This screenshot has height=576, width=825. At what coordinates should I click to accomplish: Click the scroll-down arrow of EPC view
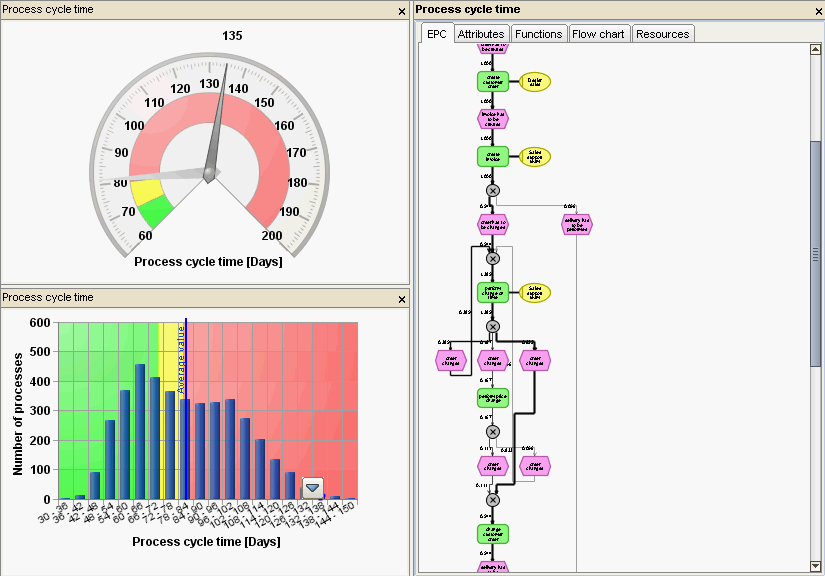(x=815, y=567)
